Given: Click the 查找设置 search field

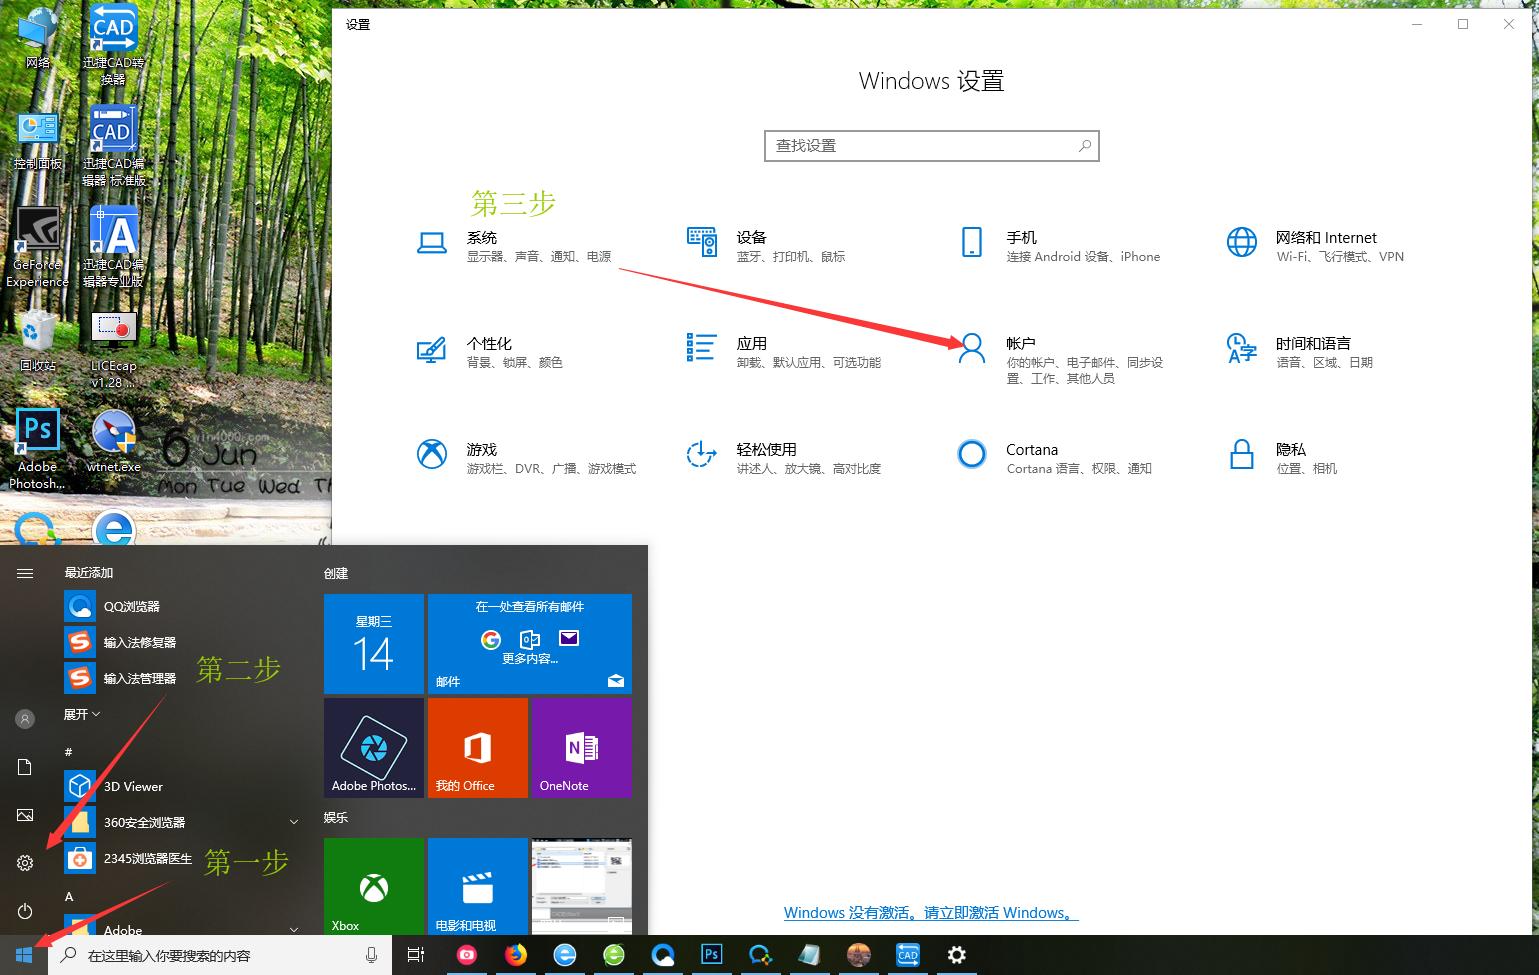Looking at the screenshot, I should pyautogui.click(x=930, y=145).
